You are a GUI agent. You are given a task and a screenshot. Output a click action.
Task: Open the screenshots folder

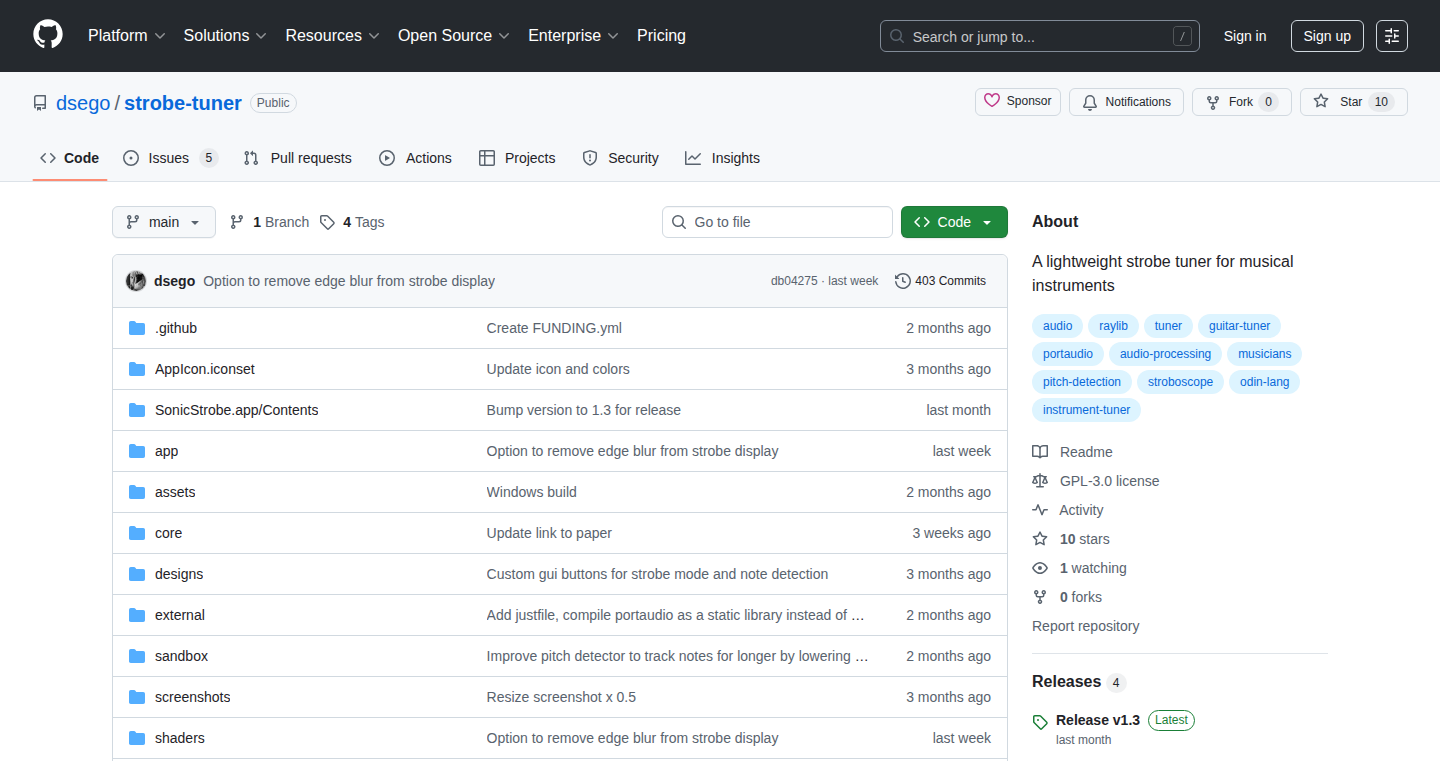pos(193,697)
